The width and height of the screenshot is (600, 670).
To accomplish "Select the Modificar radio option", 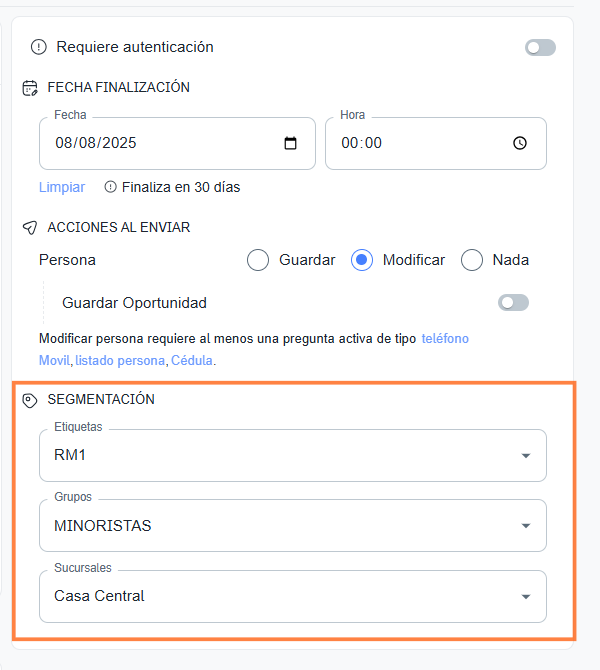I will (x=362, y=260).
